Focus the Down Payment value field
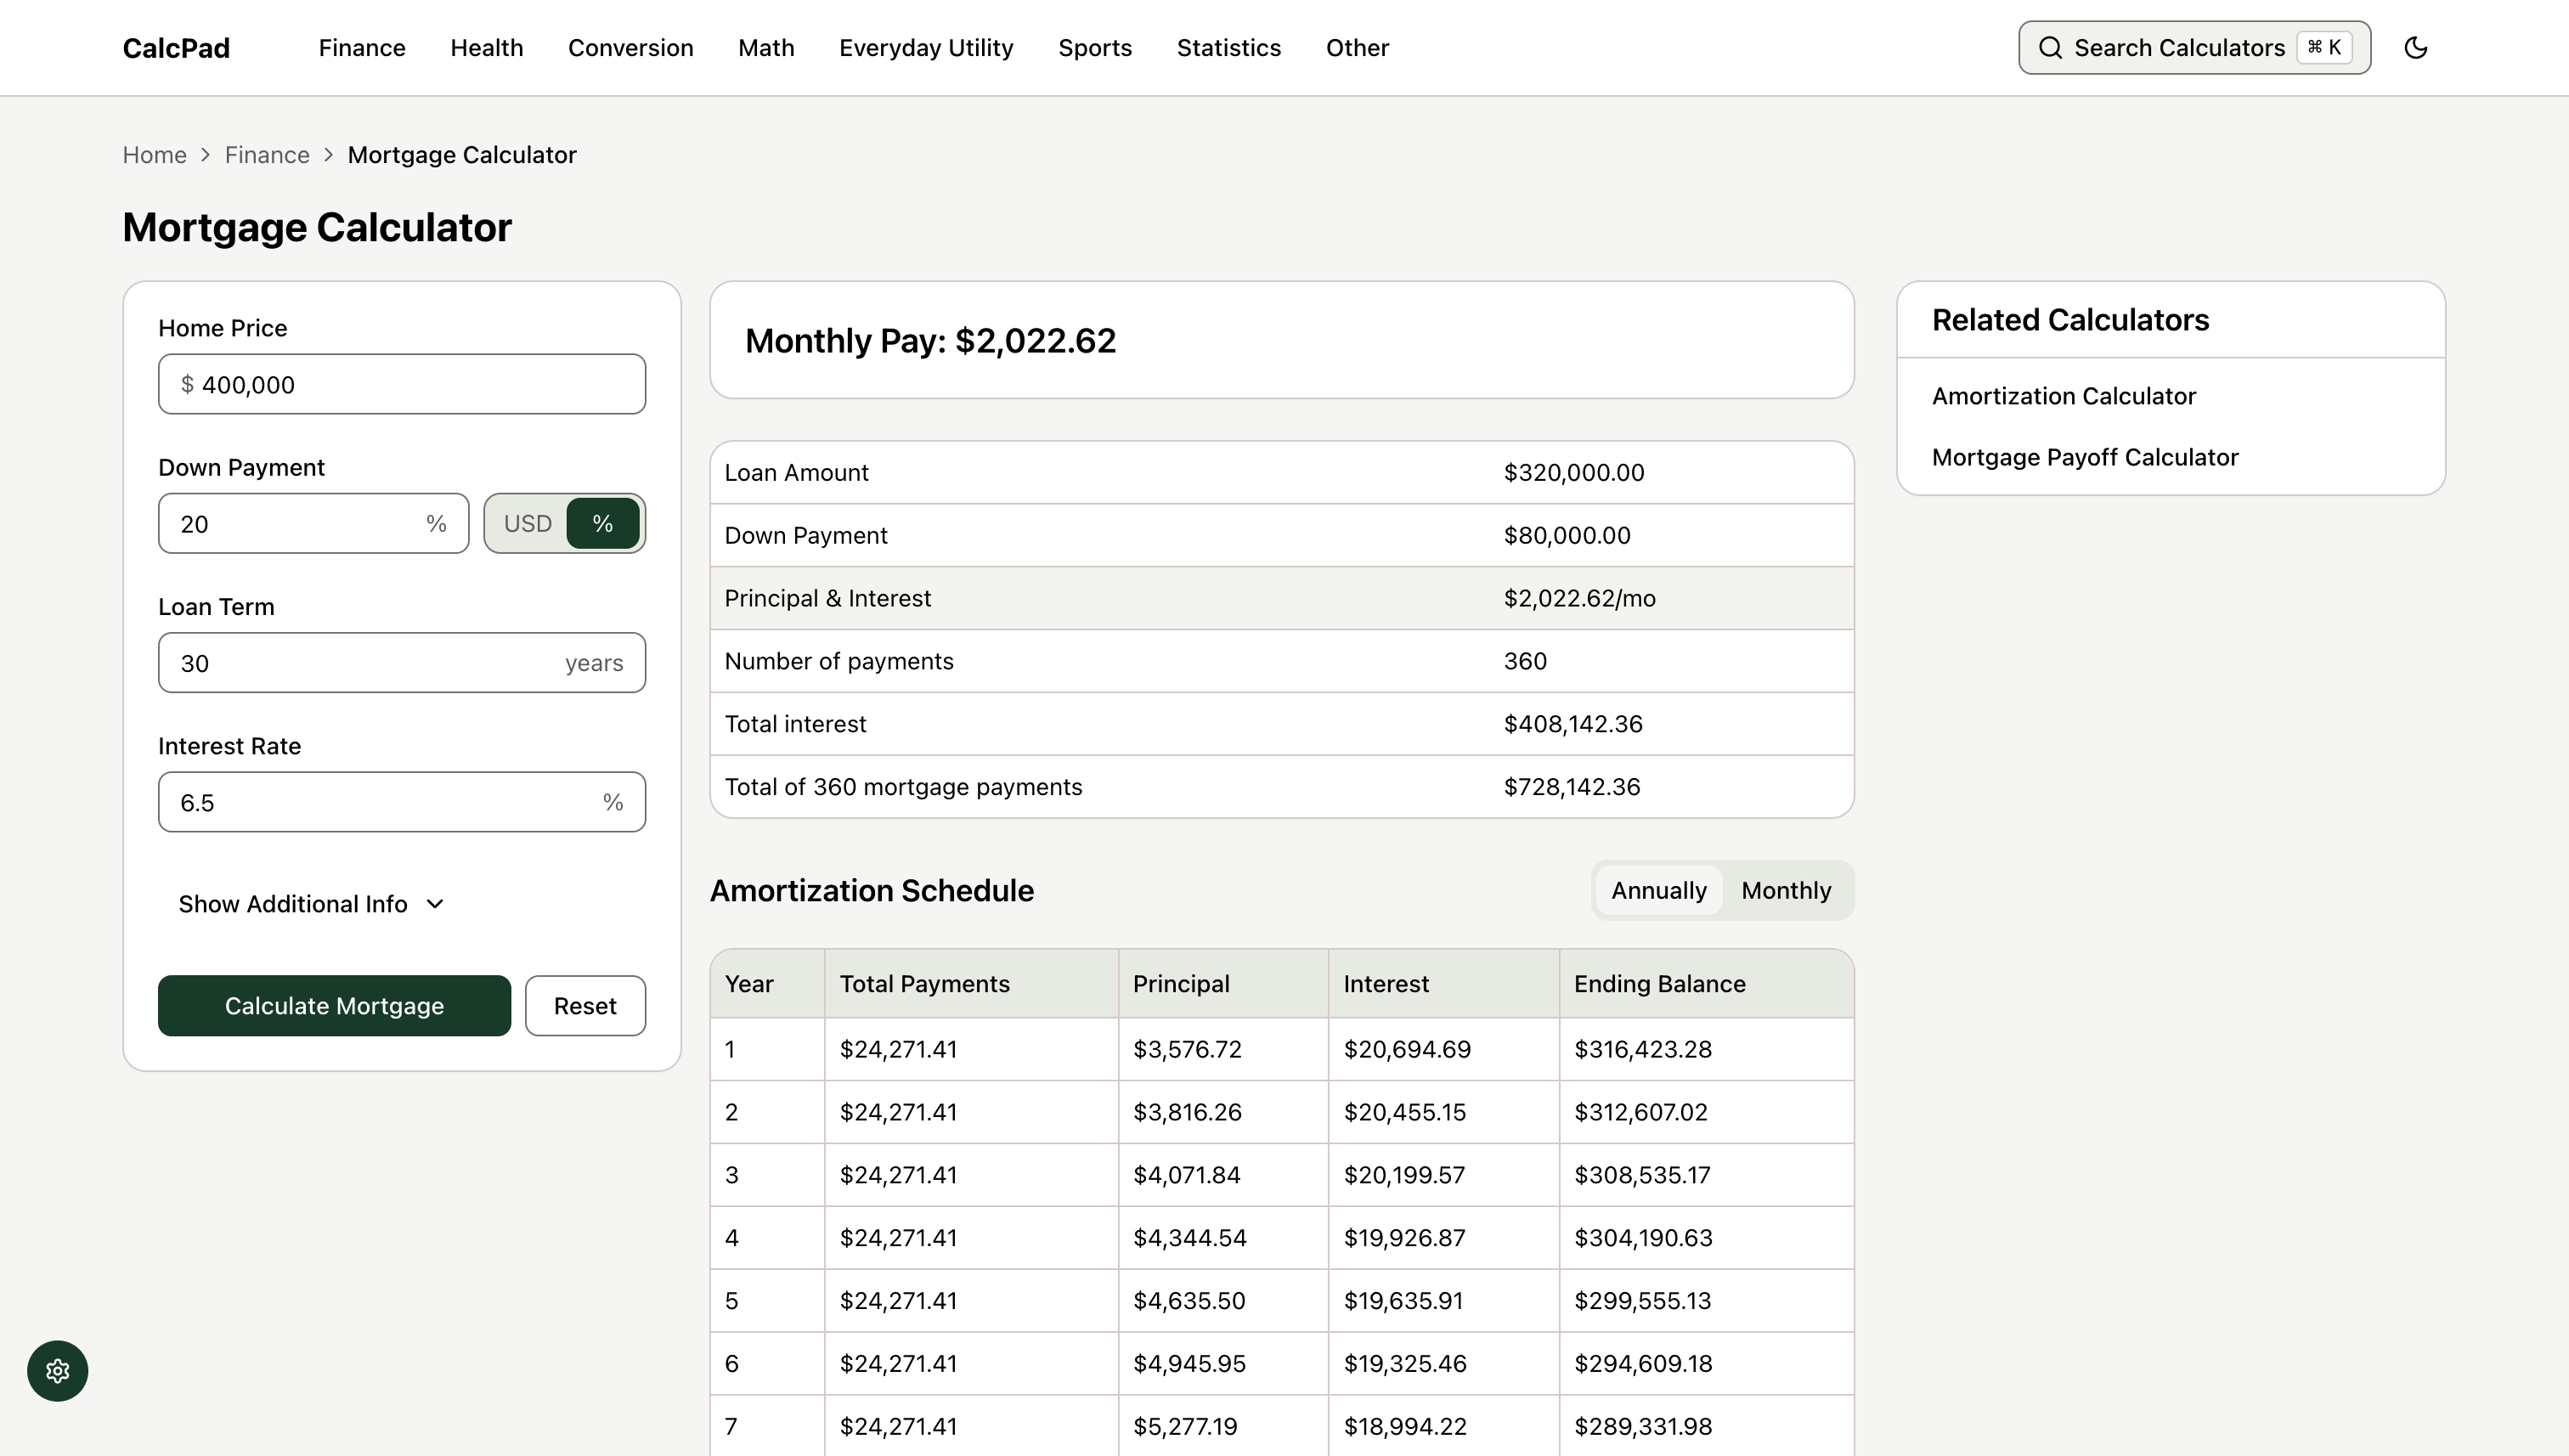Image resolution: width=2569 pixels, height=1456 pixels. (x=313, y=523)
